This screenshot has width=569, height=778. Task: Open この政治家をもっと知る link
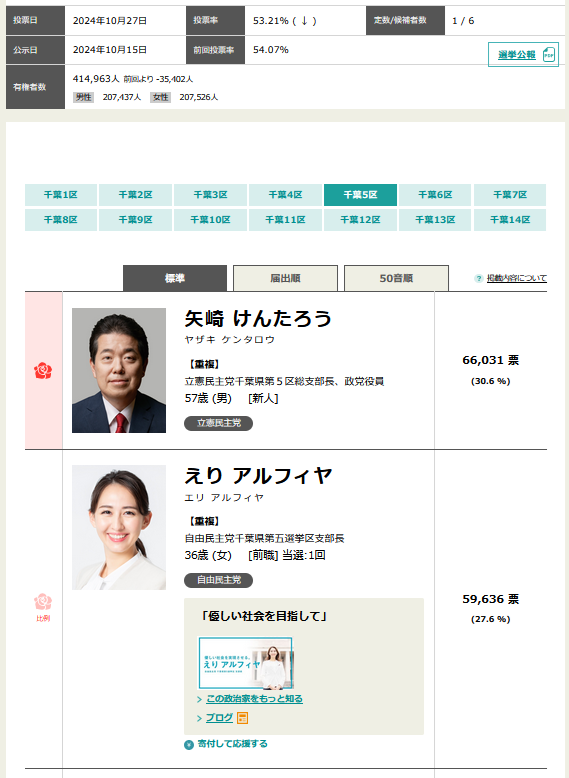click(x=254, y=699)
